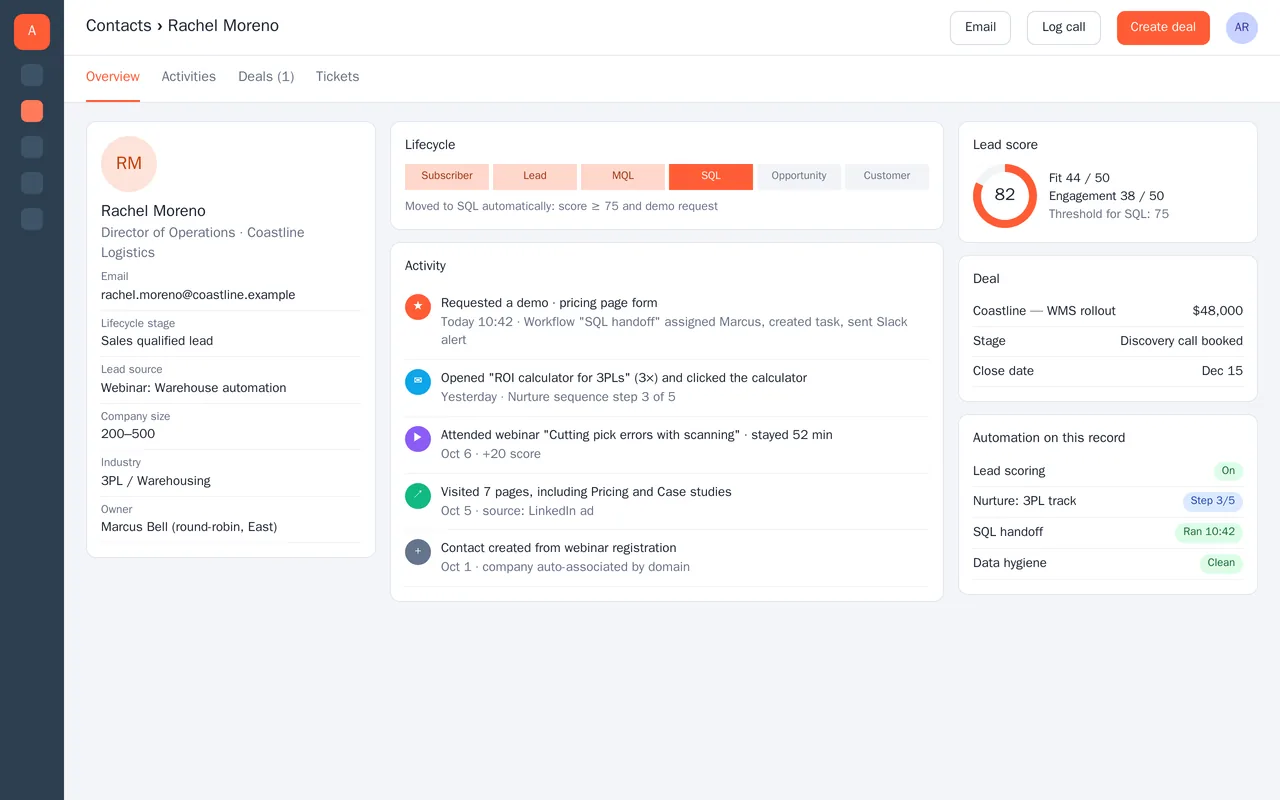
Task: Select the Lead lifecycle stage
Action: tap(535, 177)
